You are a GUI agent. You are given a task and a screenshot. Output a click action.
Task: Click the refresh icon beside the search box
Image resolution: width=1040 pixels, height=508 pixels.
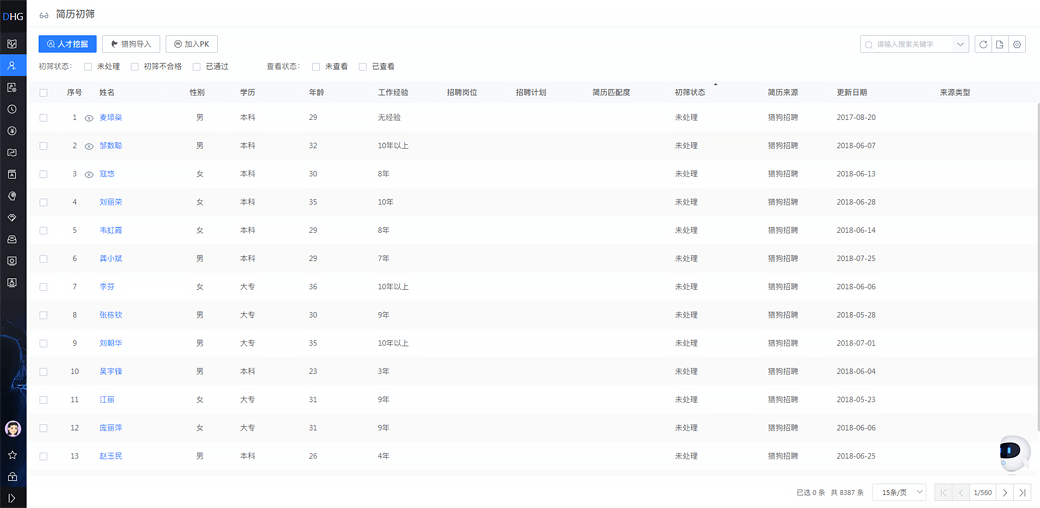[983, 44]
